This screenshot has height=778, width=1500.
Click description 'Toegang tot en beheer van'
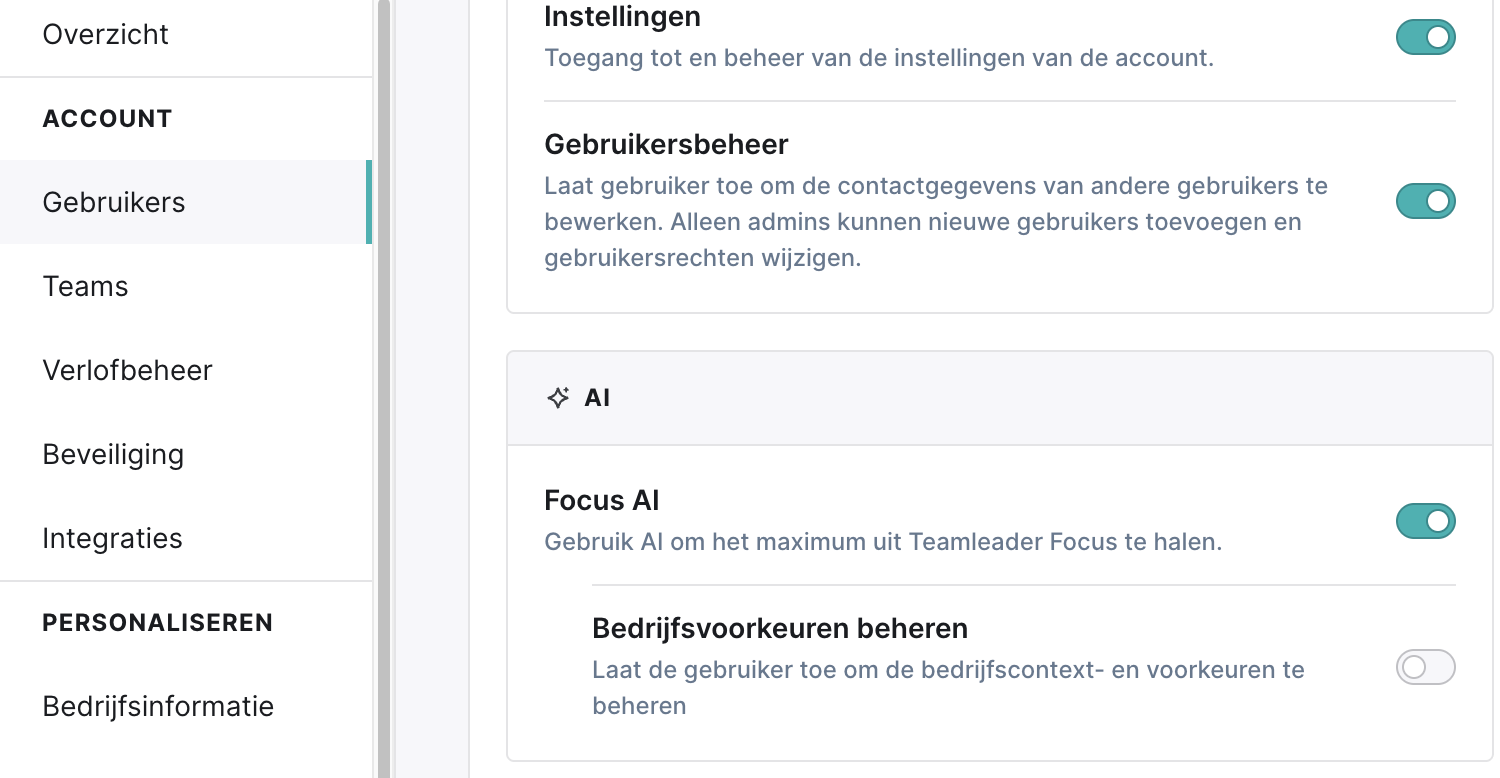pyautogui.click(x=879, y=58)
